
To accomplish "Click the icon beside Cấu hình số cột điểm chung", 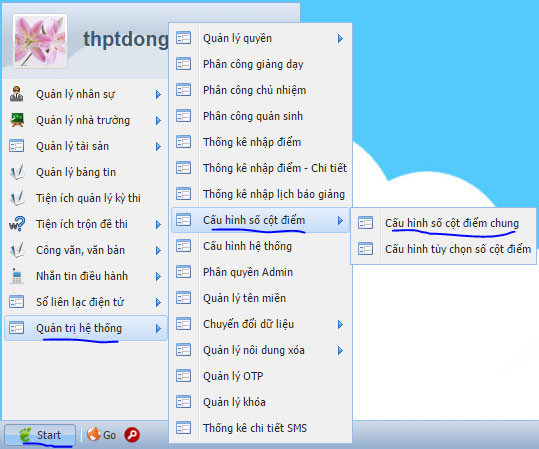I will [x=365, y=223].
